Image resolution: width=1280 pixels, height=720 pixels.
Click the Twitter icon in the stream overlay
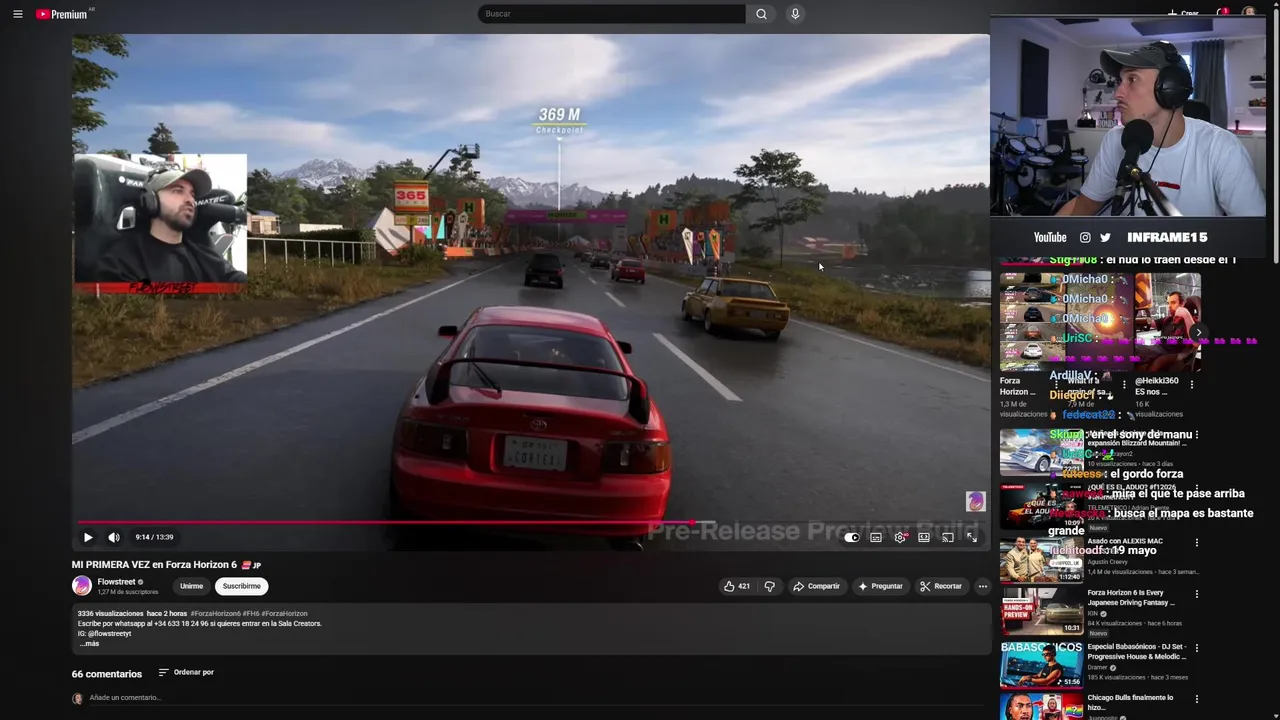point(1105,238)
